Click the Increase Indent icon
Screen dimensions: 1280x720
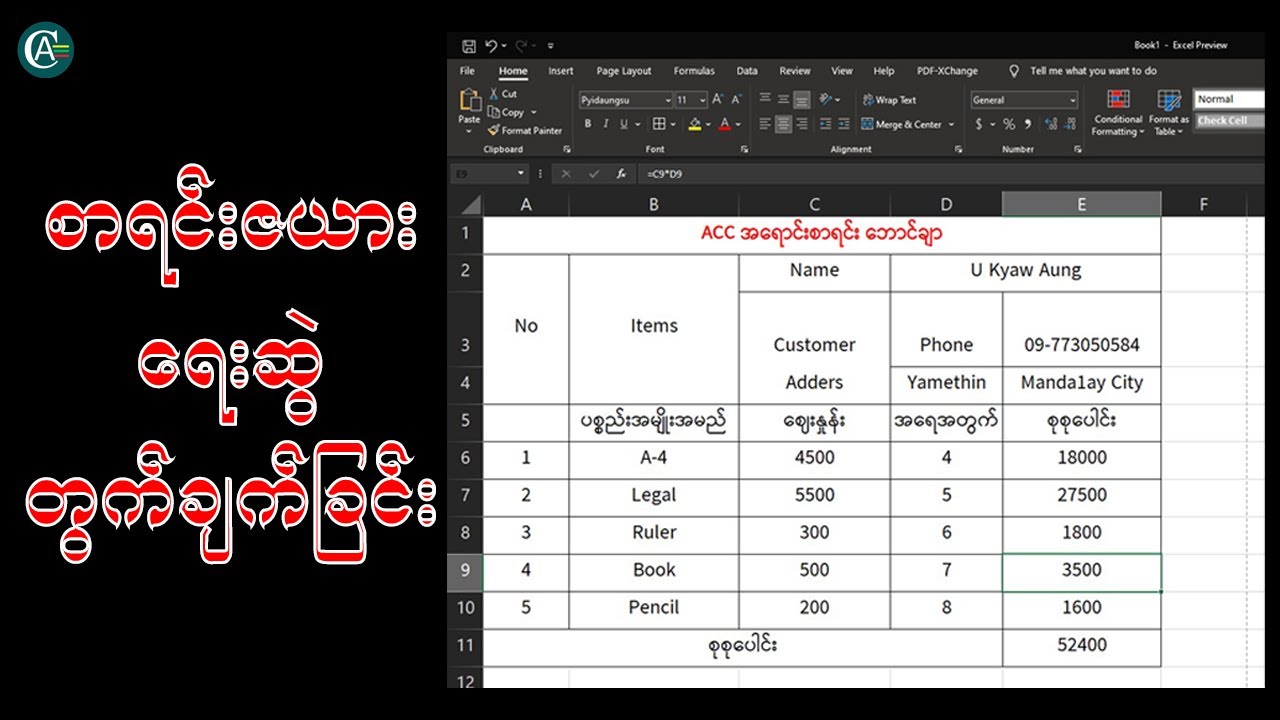point(844,124)
